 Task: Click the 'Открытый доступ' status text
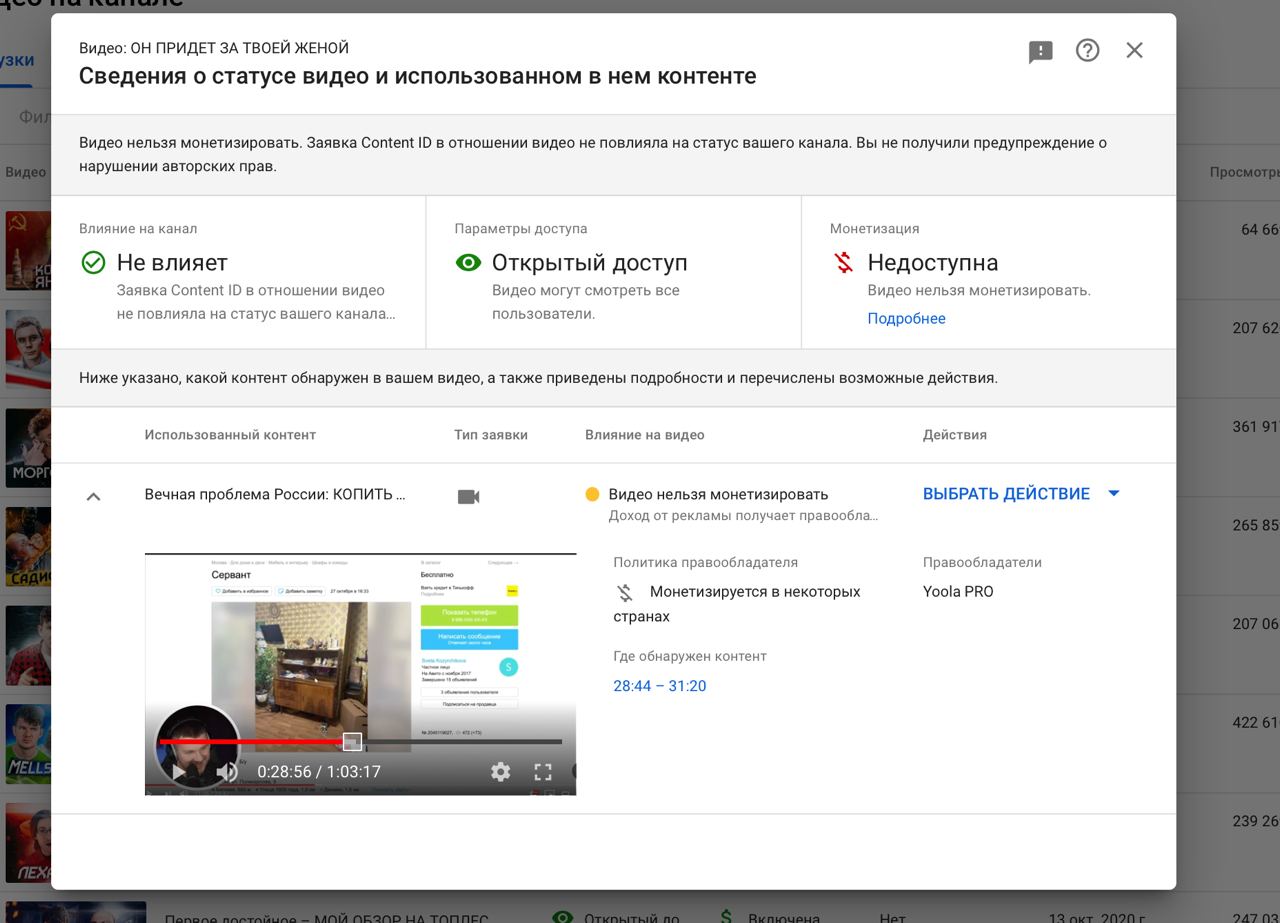tap(590, 263)
